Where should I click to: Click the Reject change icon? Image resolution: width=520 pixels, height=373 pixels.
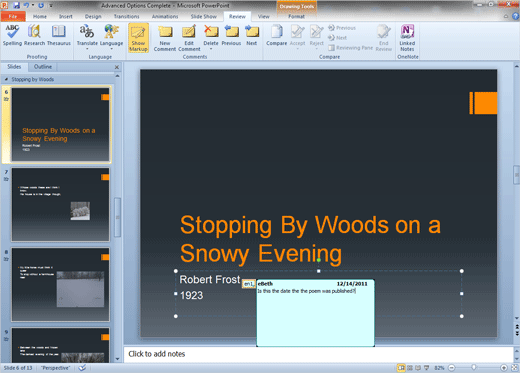tap(316, 32)
